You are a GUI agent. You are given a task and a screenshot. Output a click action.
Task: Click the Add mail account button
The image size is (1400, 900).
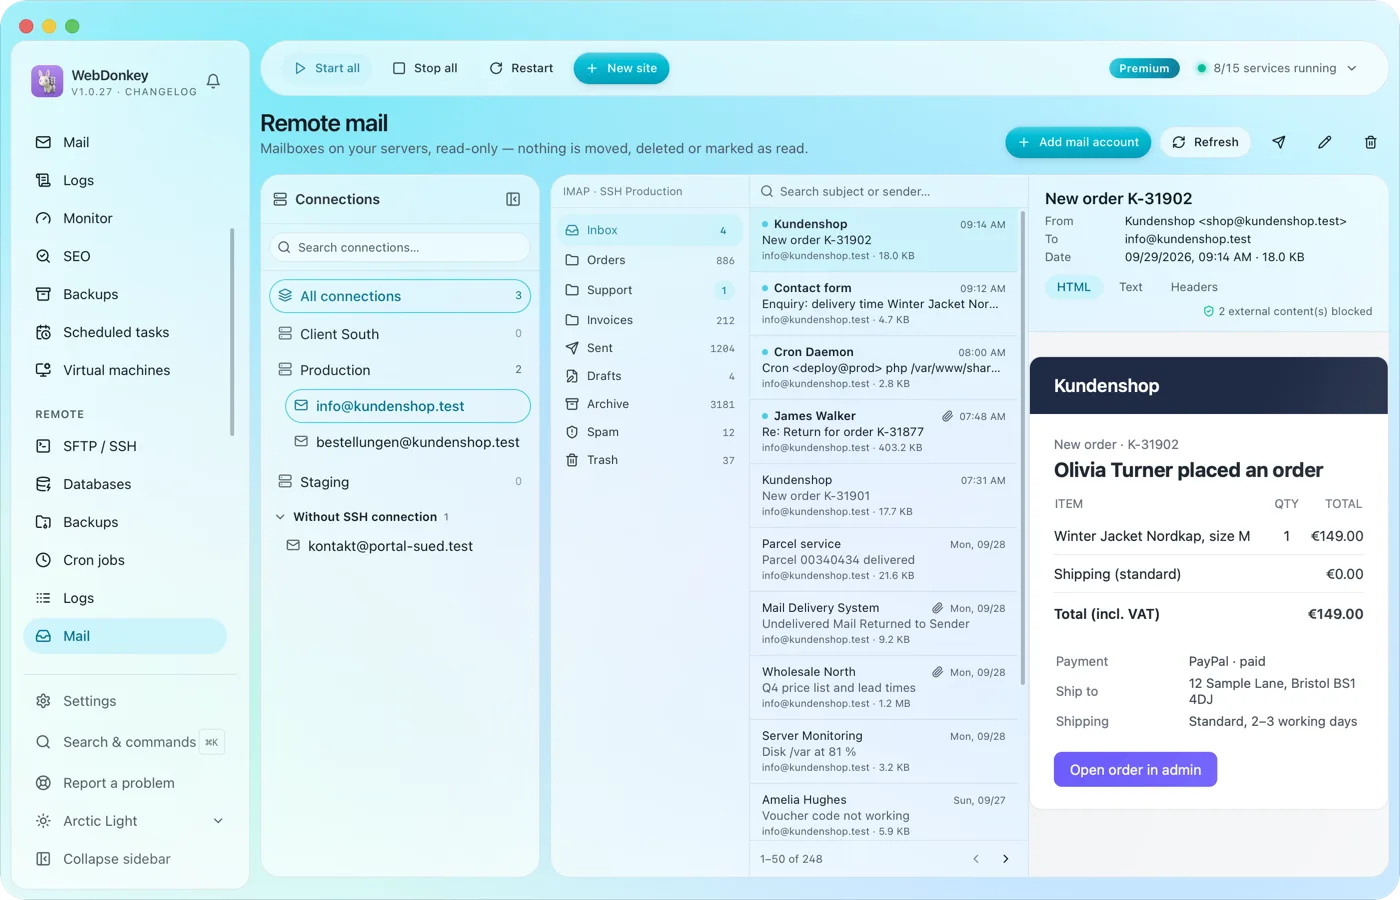point(1078,142)
